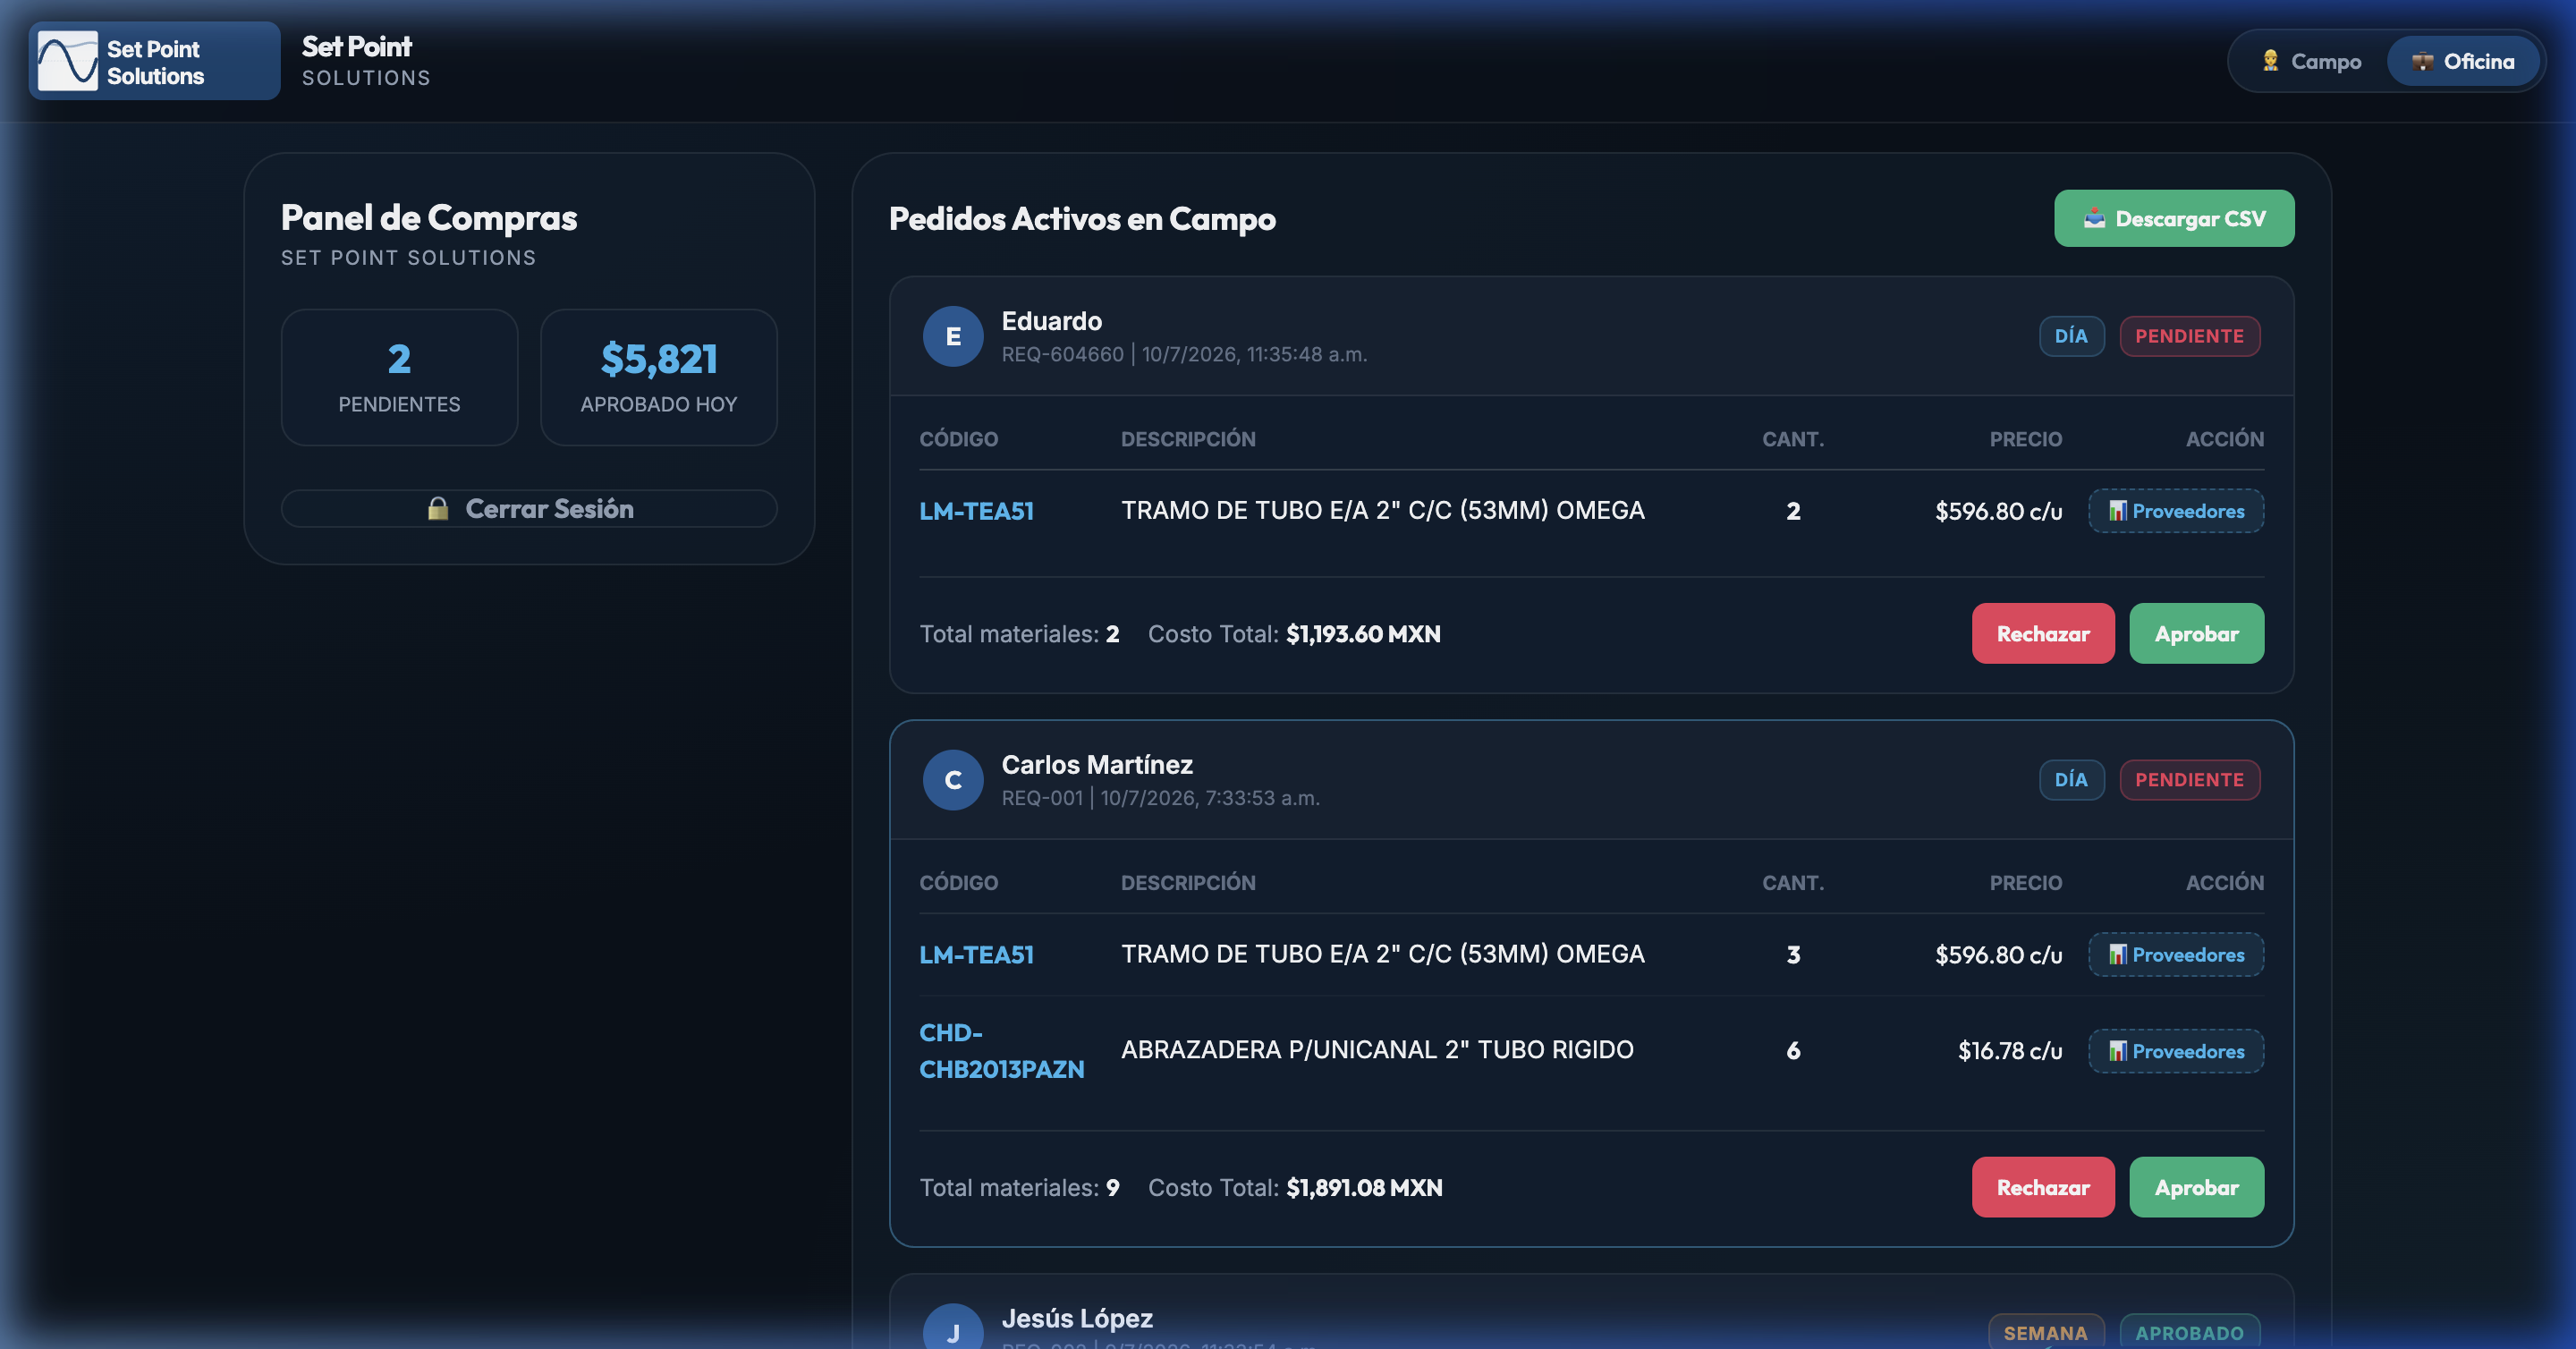Click the chart icon in Eduardo's Proveedores
The width and height of the screenshot is (2576, 1349).
[2117, 511]
